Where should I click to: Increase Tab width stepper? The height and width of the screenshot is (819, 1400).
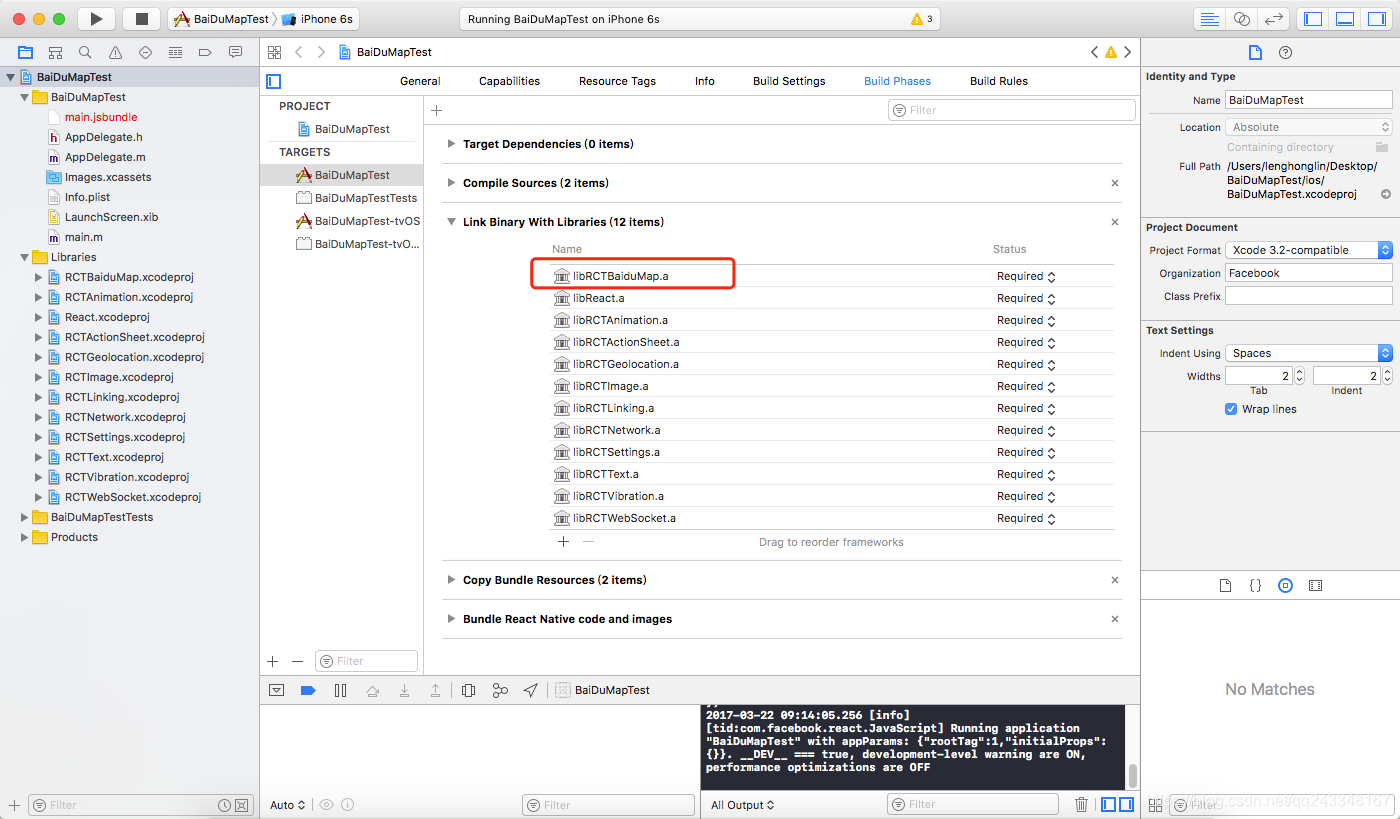coord(1299,372)
